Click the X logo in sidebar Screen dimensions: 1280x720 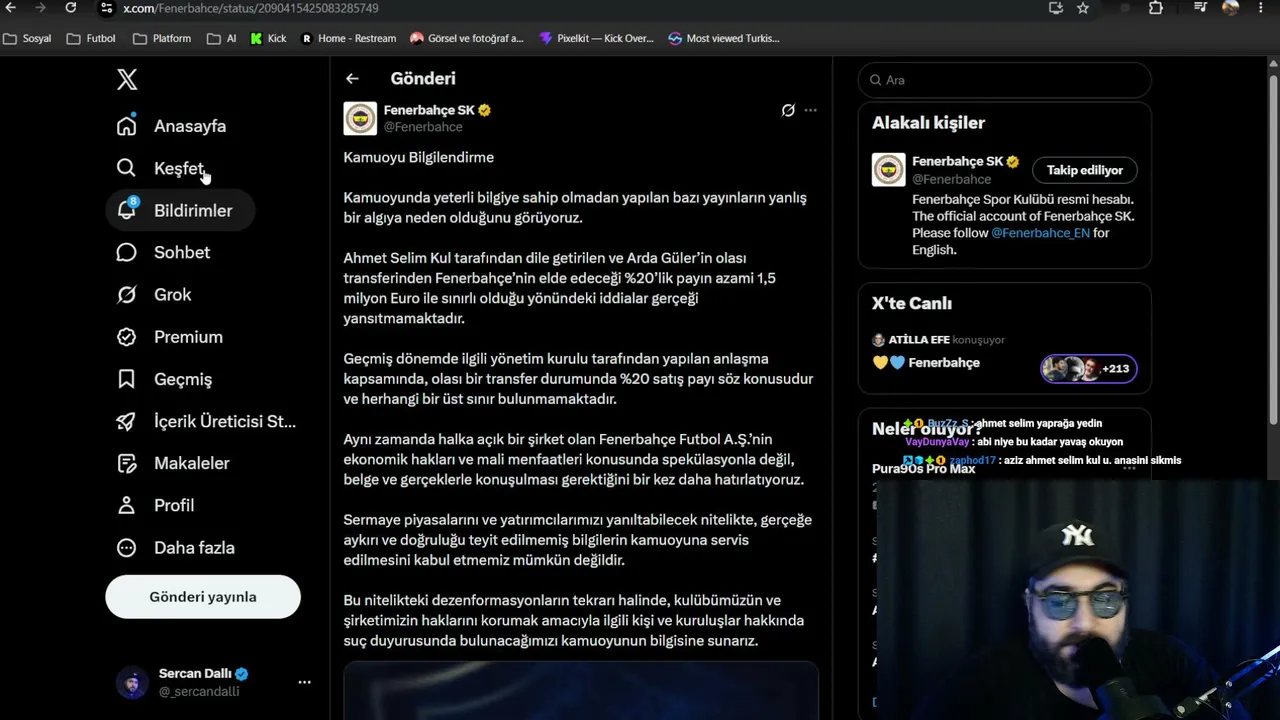click(127, 80)
